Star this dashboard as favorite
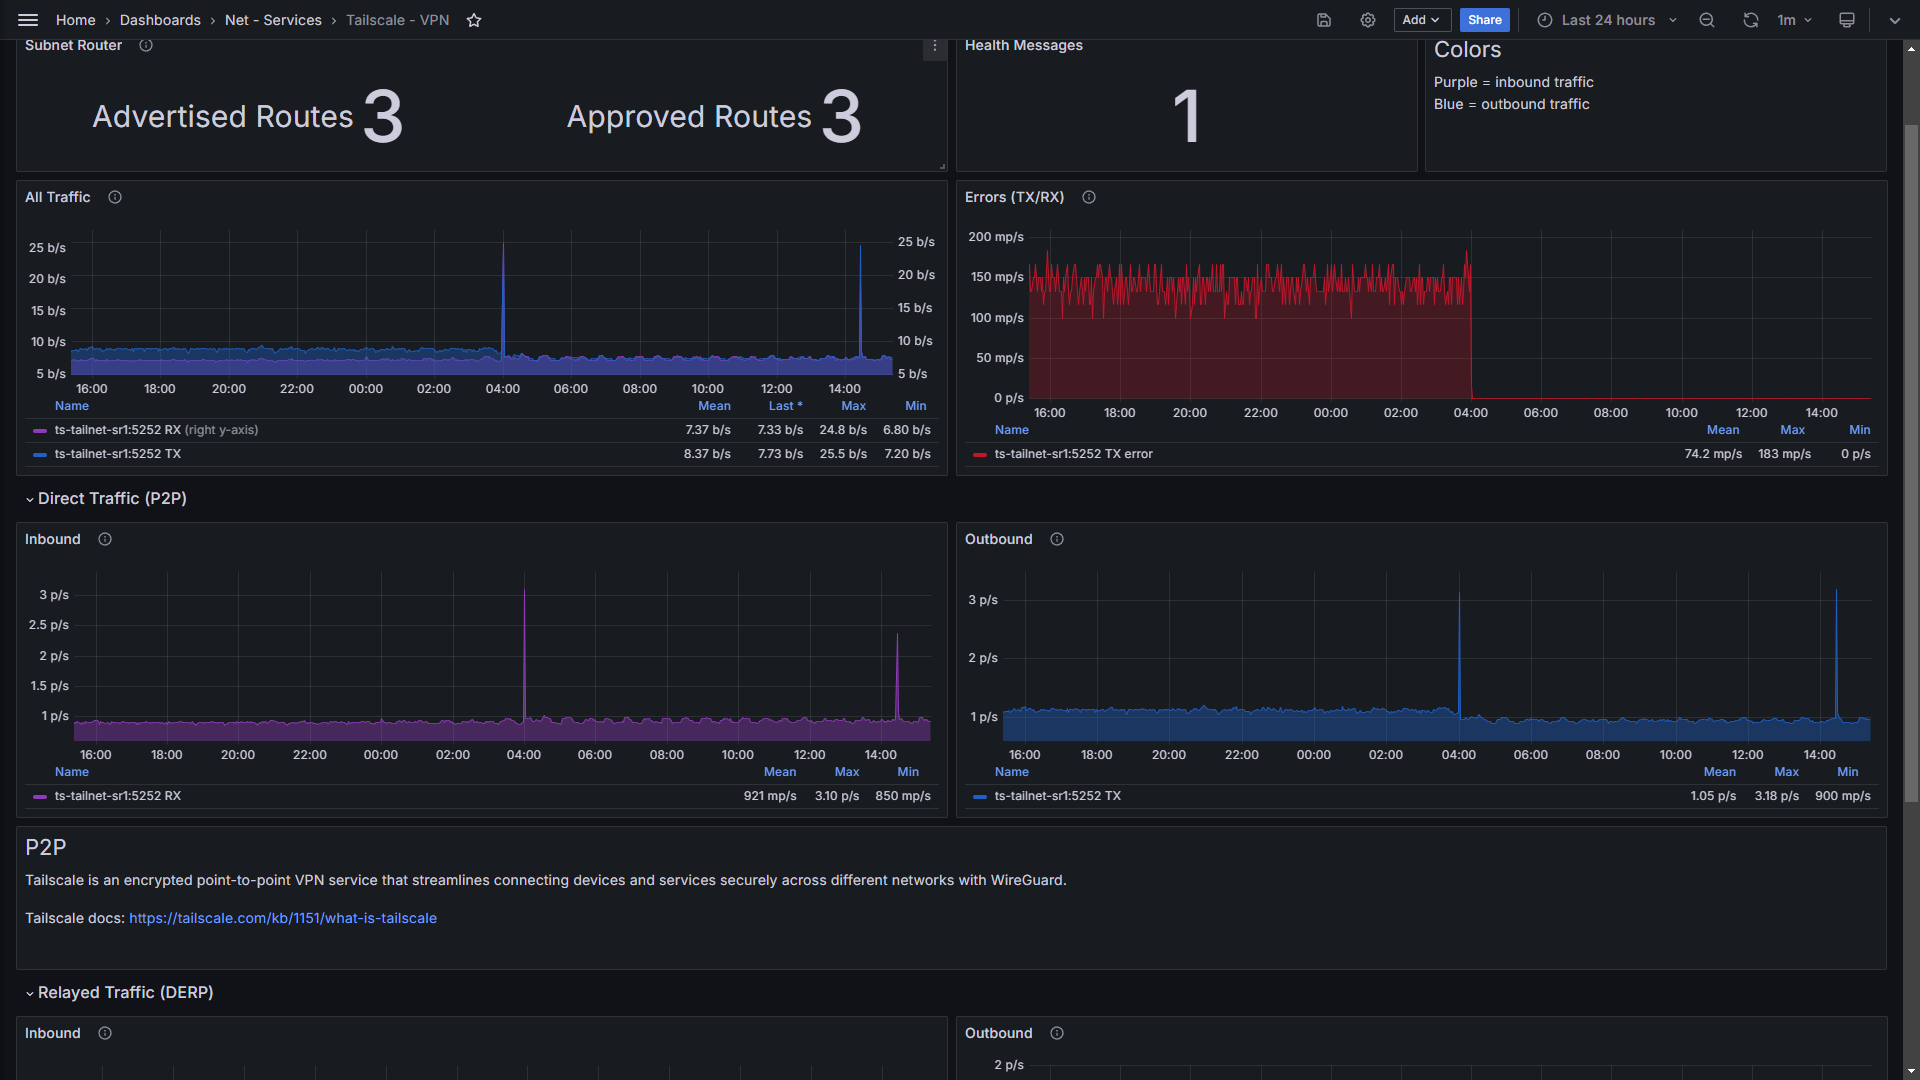1920x1080 pixels. pos(474,20)
